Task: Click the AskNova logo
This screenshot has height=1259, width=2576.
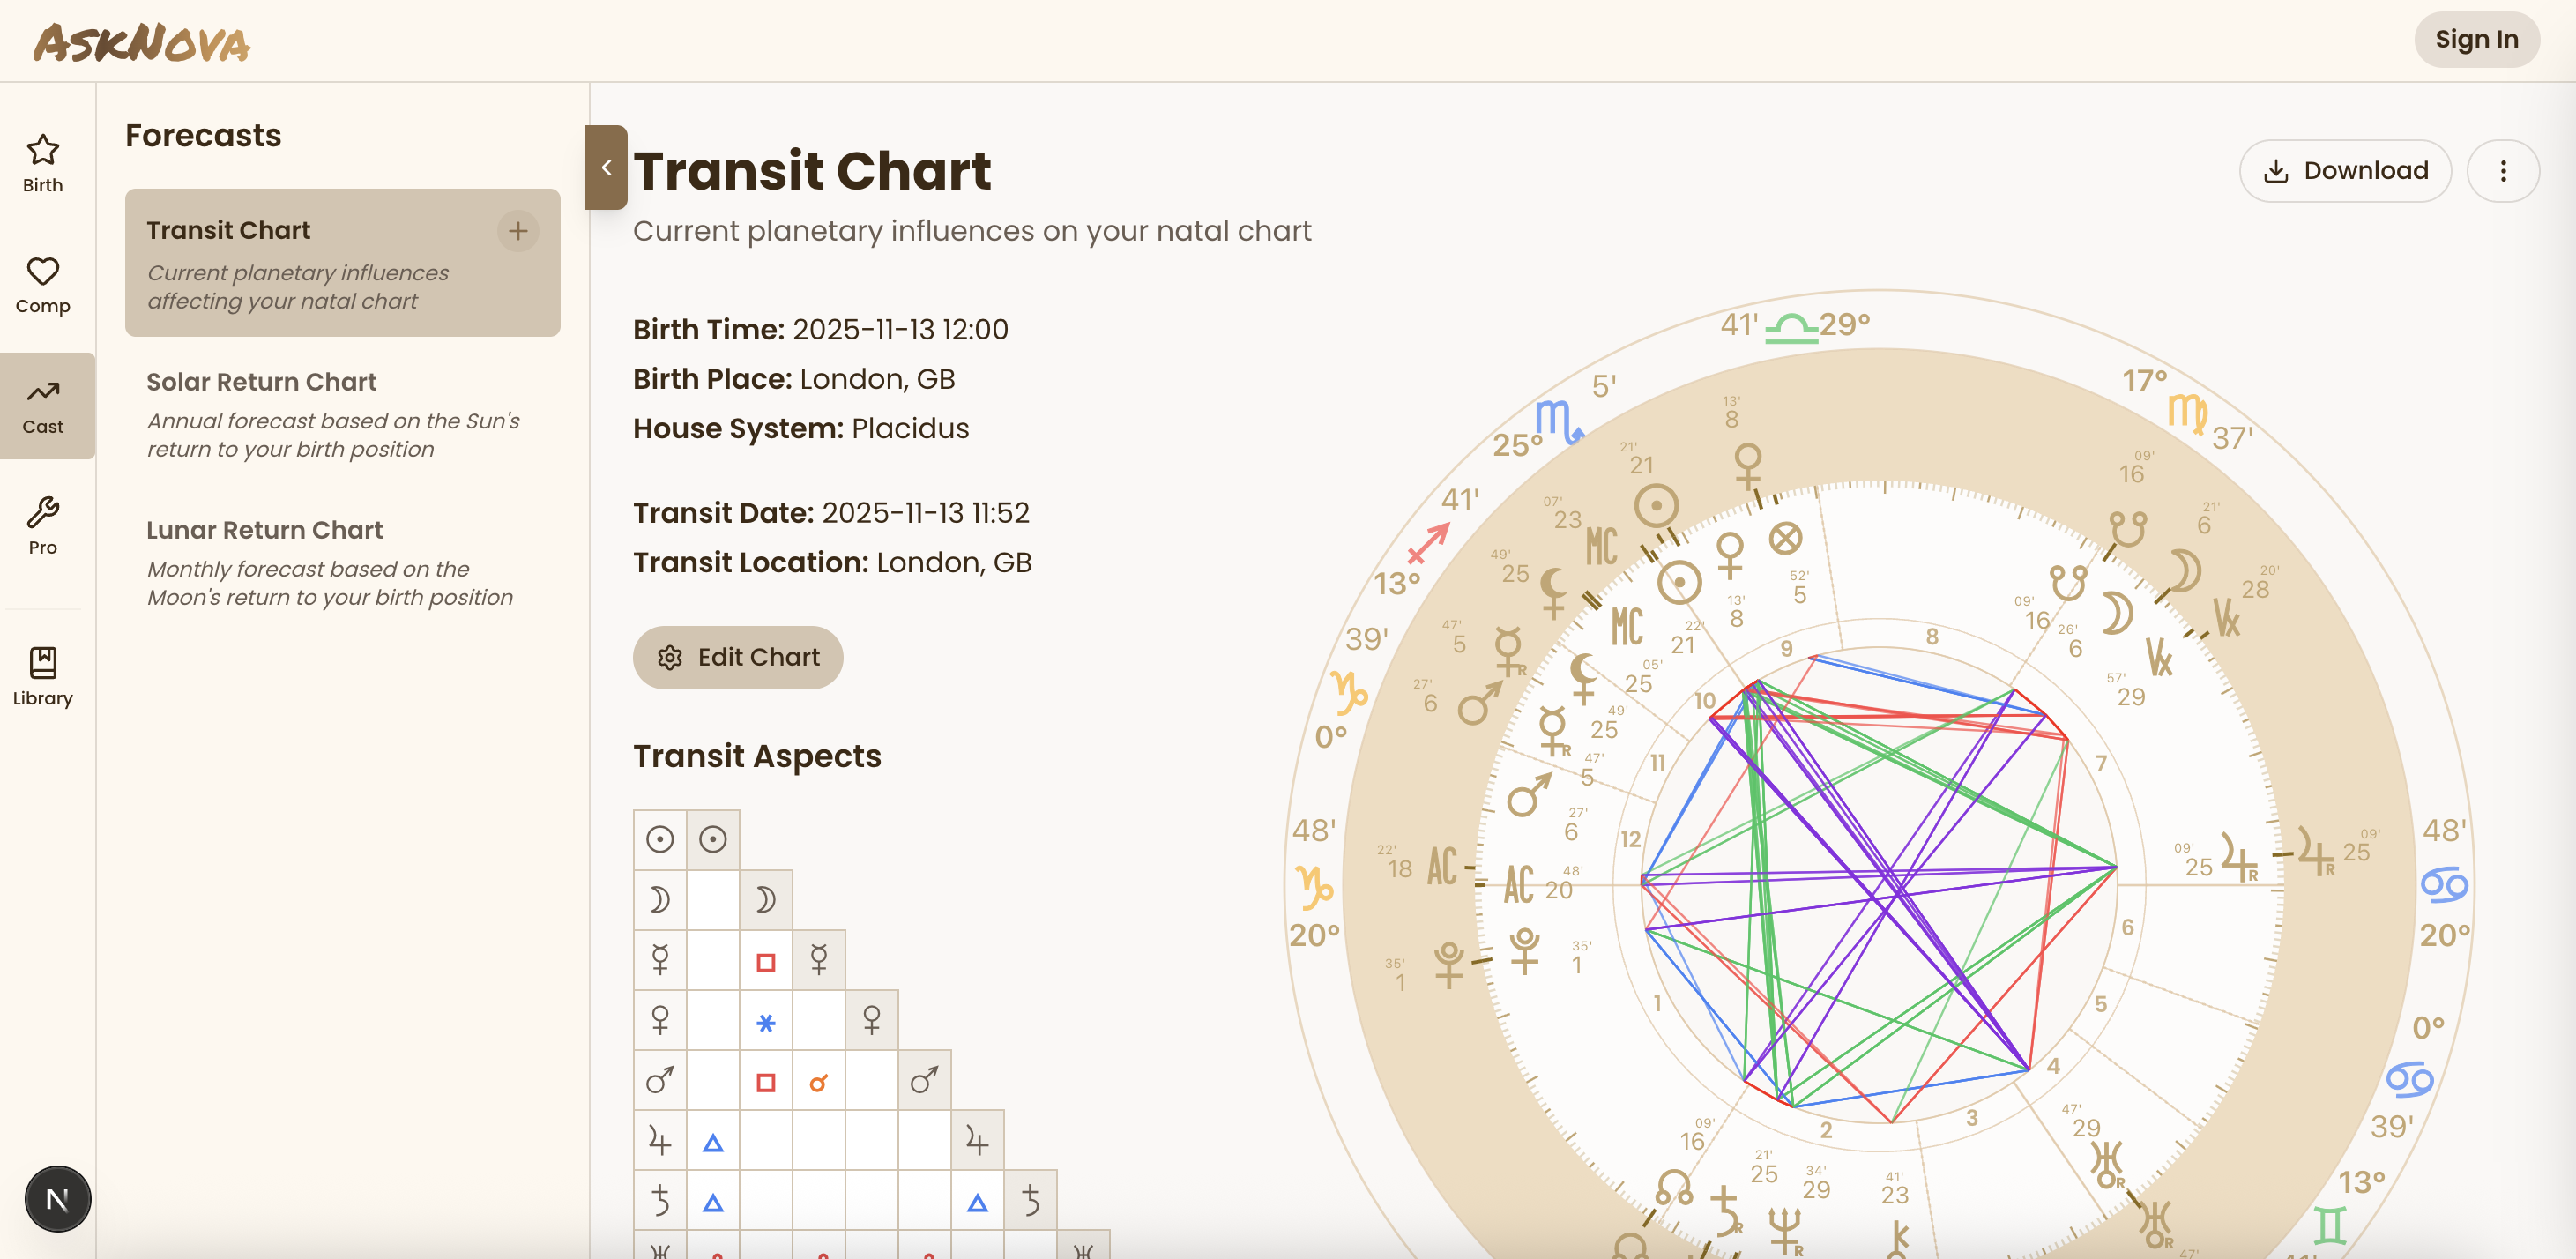Action: [x=141, y=42]
